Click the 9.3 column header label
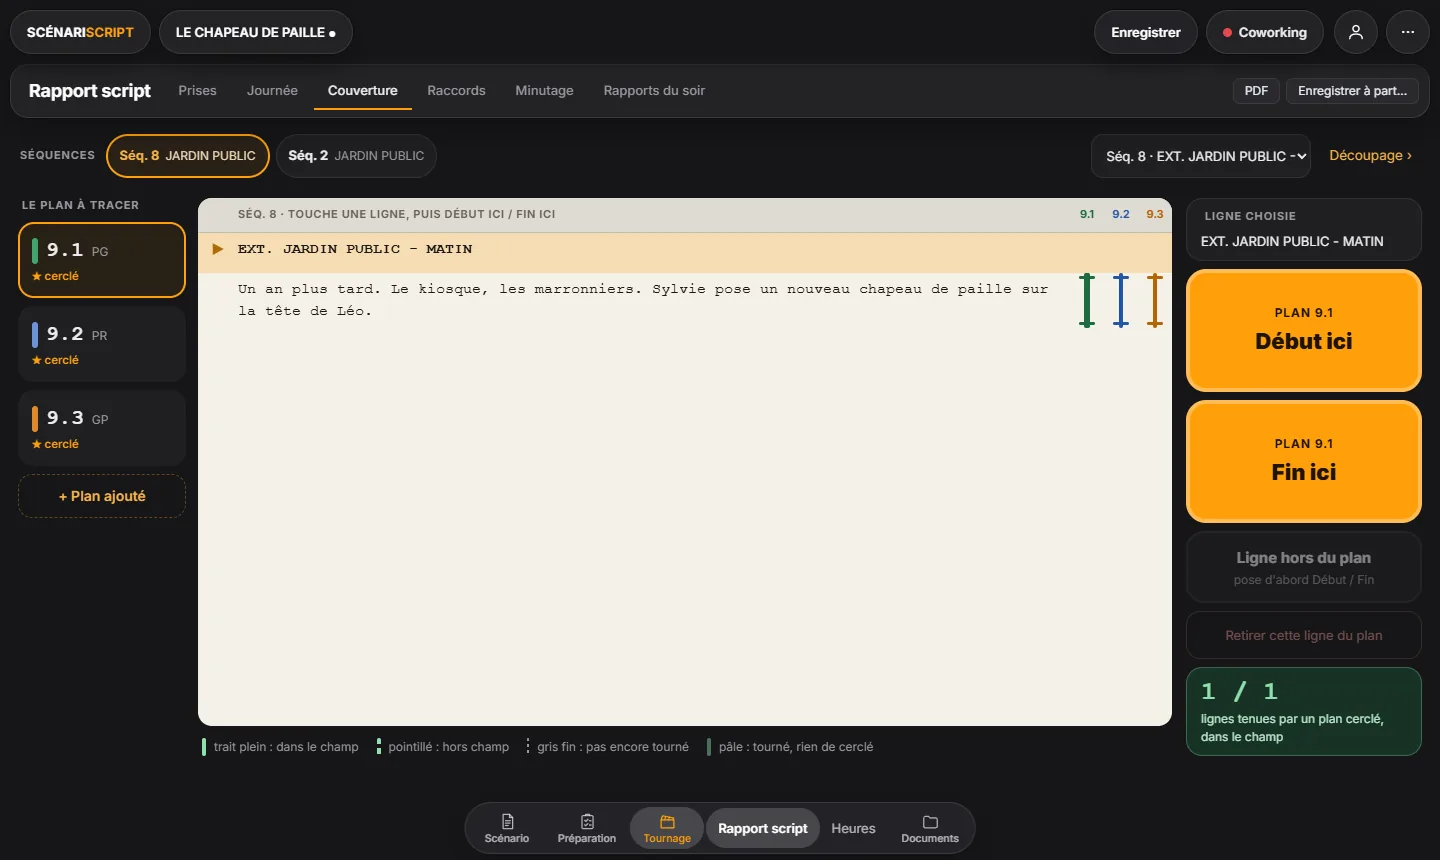The height and width of the screenshot is (860, 1440). (1155, 214)
